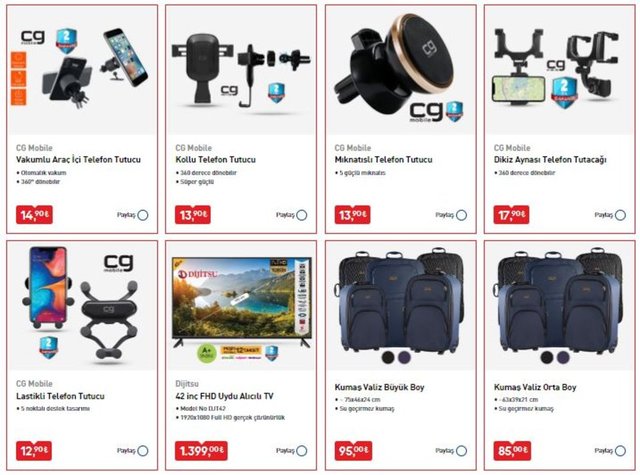
Task: Check the Paylaş circle for Mıknatıslı Telefon Tutucu
Action: tap(461, 215)
